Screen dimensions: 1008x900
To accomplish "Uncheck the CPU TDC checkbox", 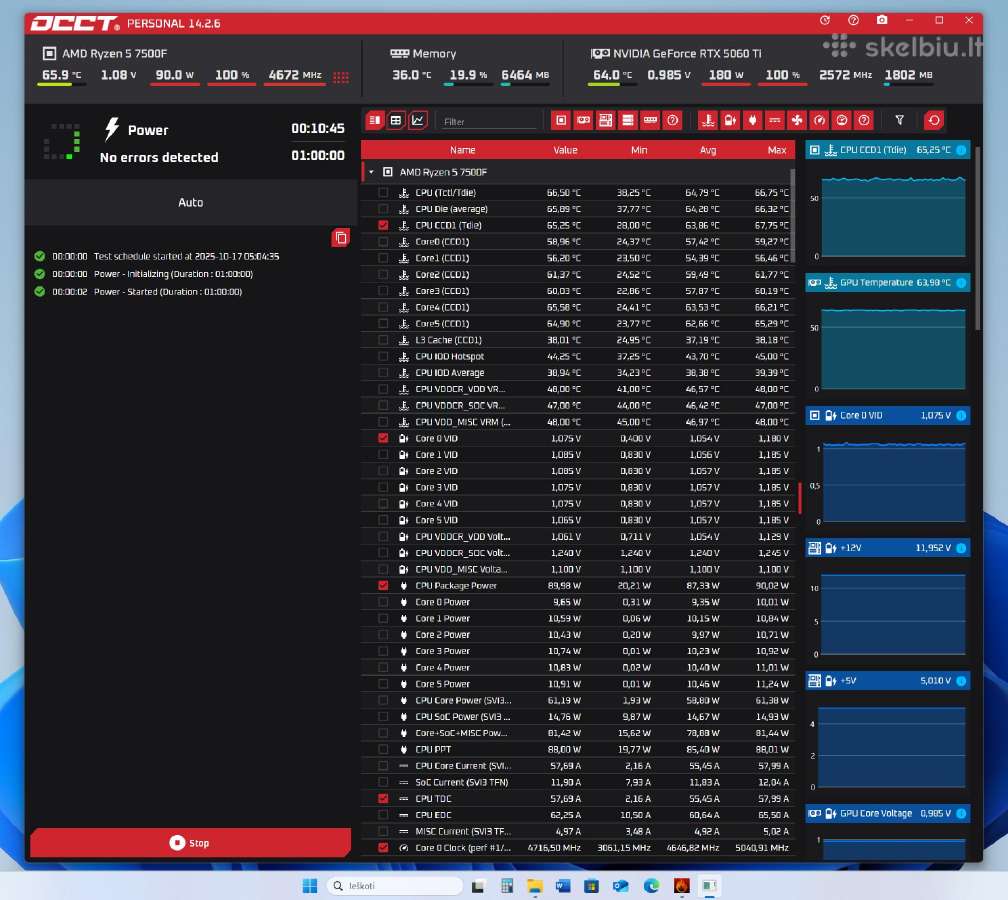I will (x=383, y=798).
